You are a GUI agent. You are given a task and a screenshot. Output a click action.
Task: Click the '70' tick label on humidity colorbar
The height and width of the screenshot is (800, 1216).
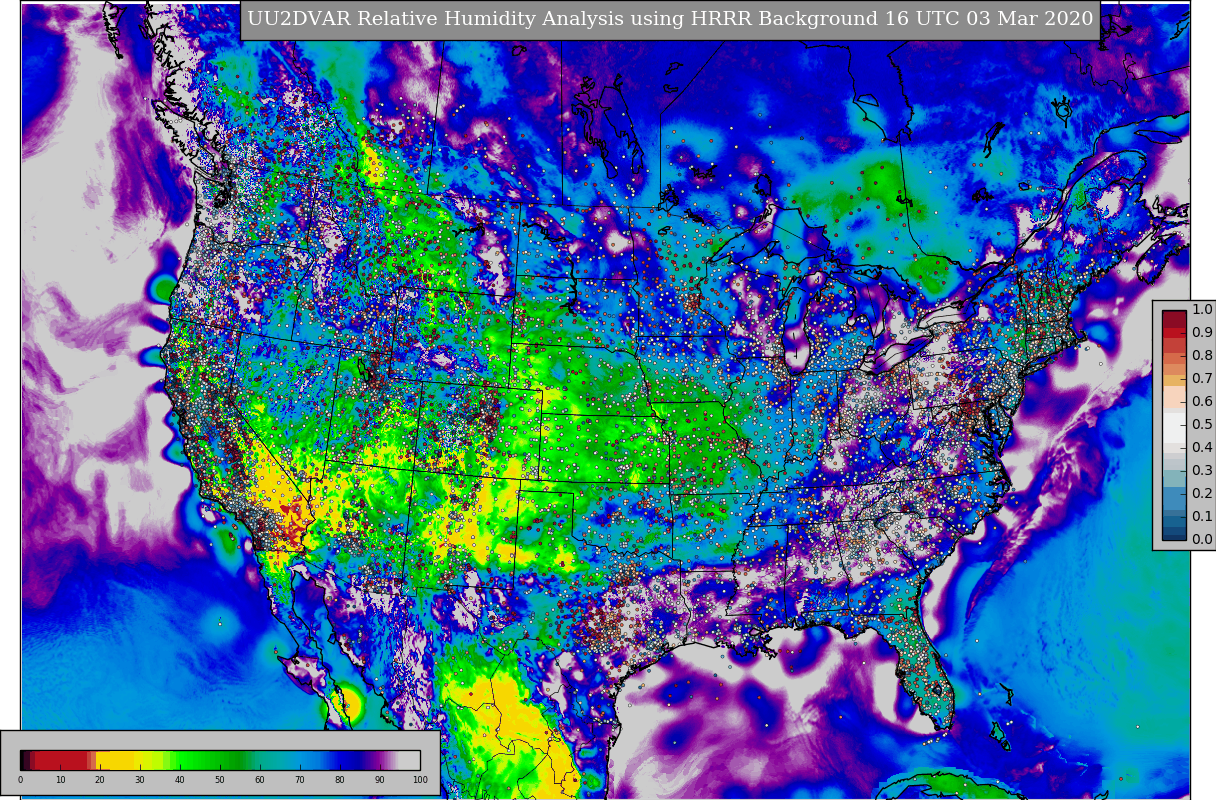(300, 779)
